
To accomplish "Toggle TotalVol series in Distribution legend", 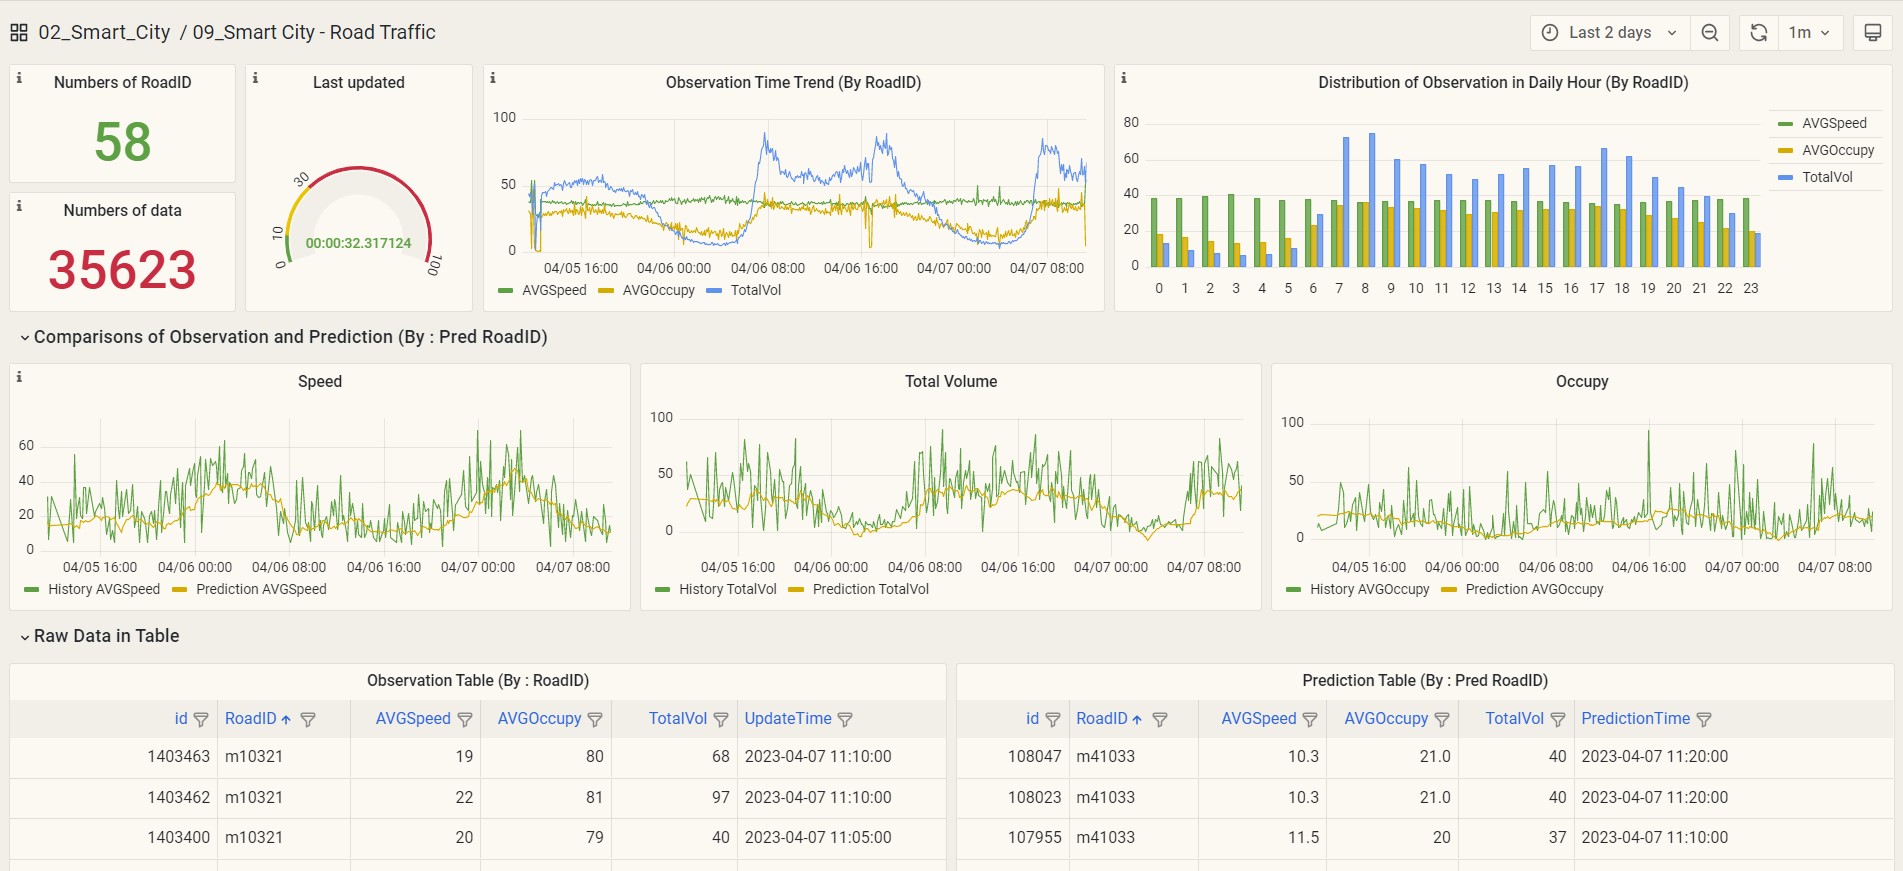I will pyautogui.click(x=1827, y=177).
